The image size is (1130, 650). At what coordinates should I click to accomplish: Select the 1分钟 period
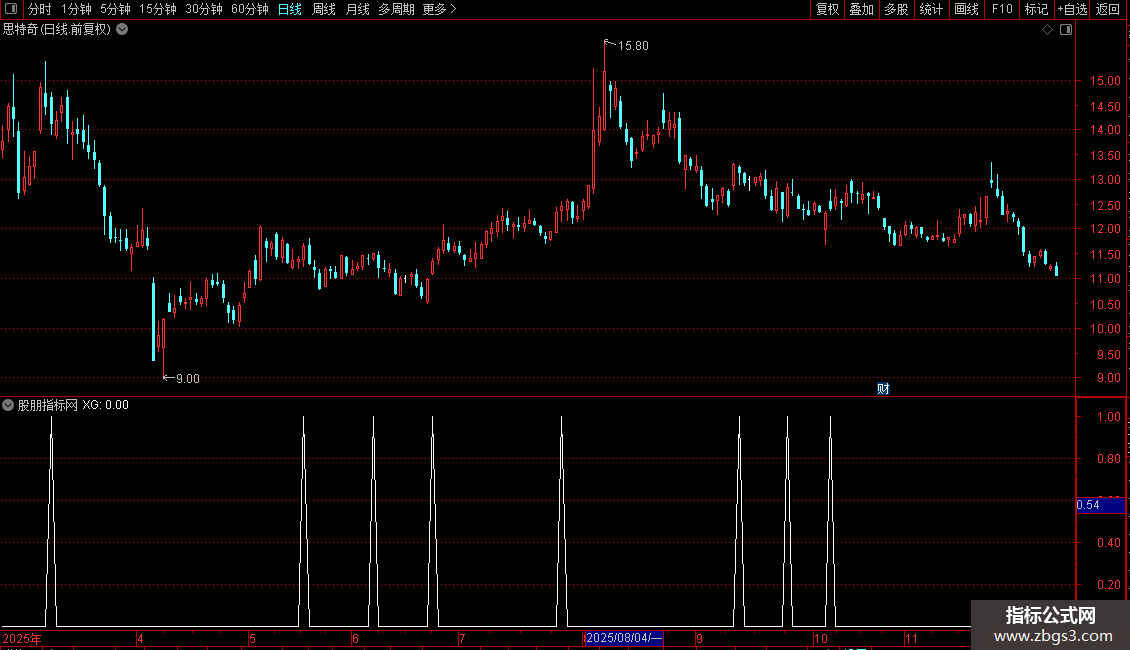[x=76, y=9]
